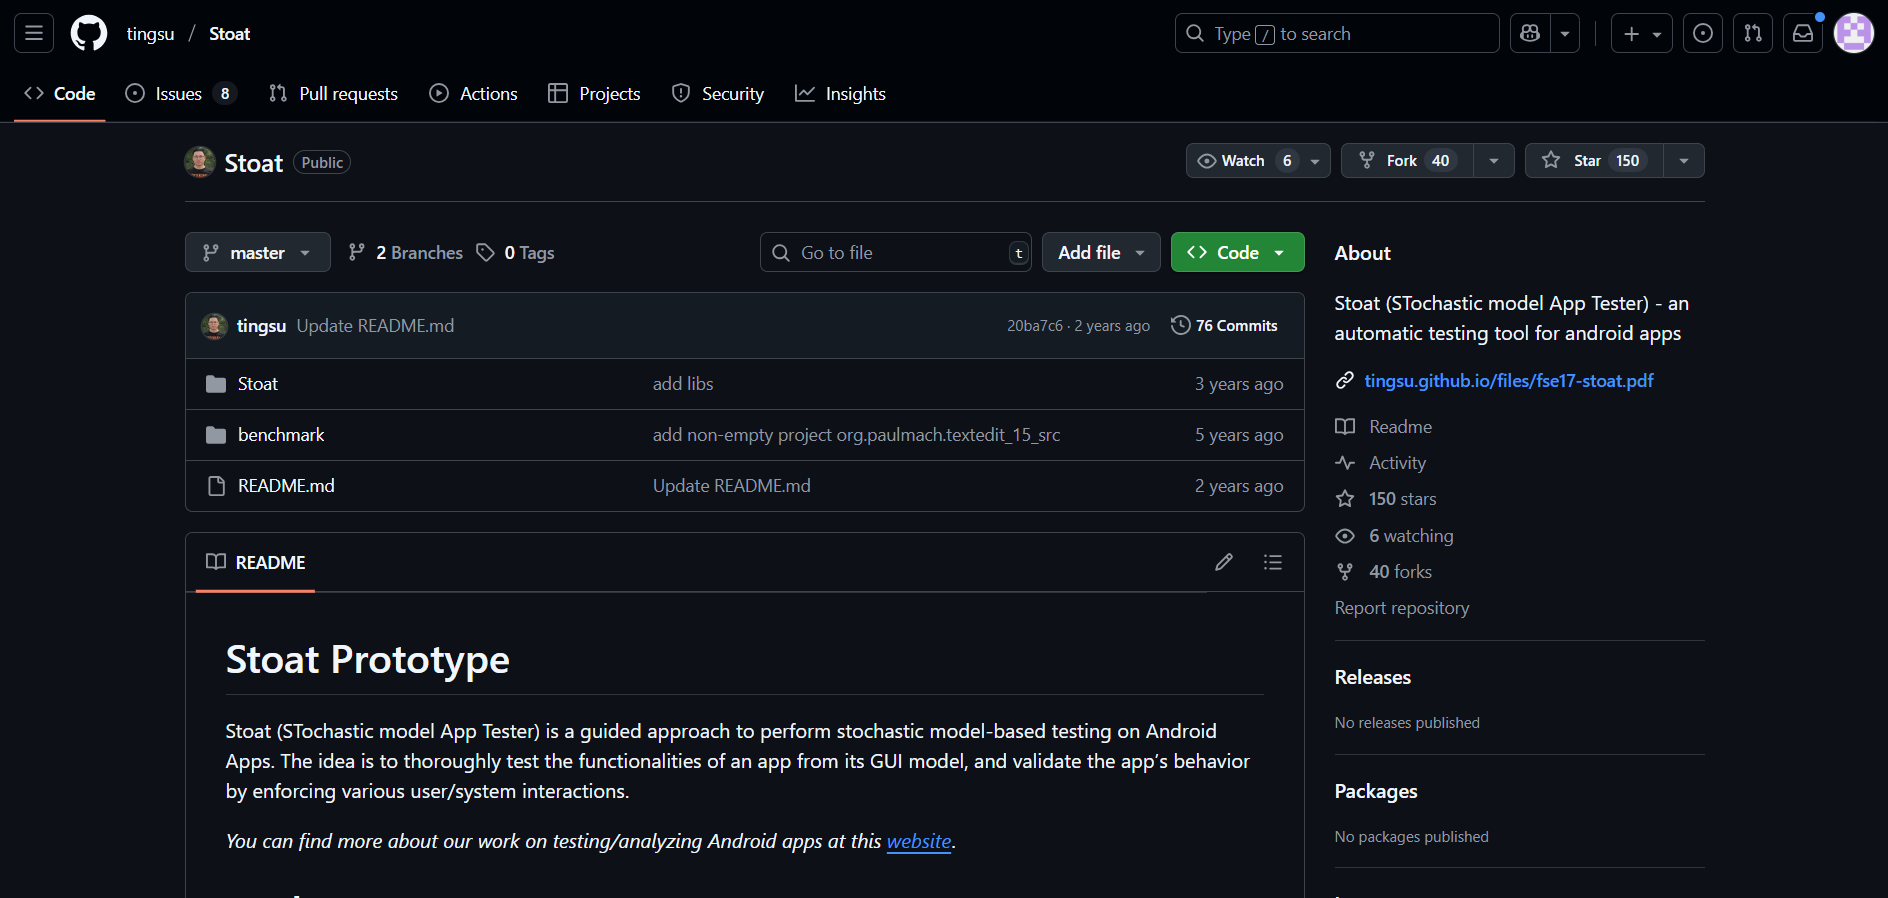1888x898 pixels.
Task: Open pull requests icon in header
Action: point(1753,33)
